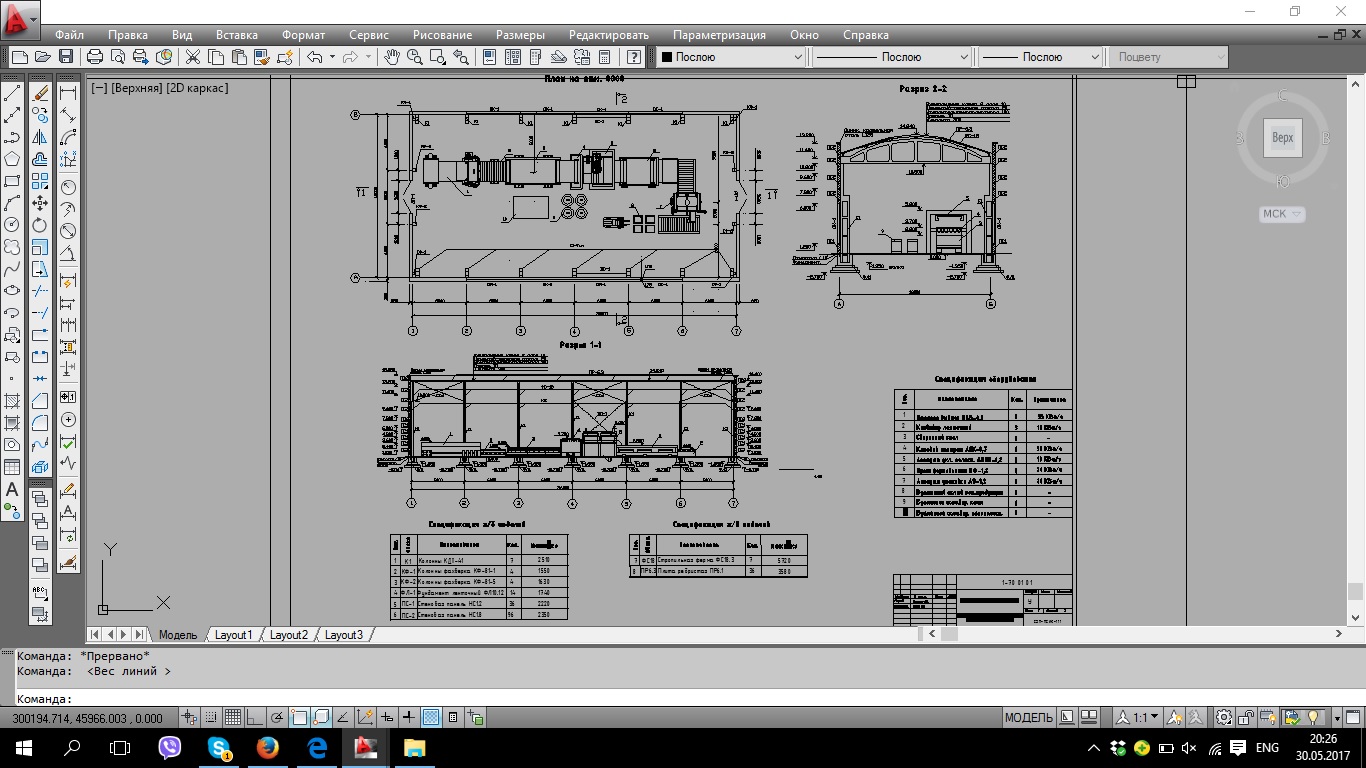Select the Line drawing tool
Viewport: 1366px width, 768px height.
pos(12,93)
